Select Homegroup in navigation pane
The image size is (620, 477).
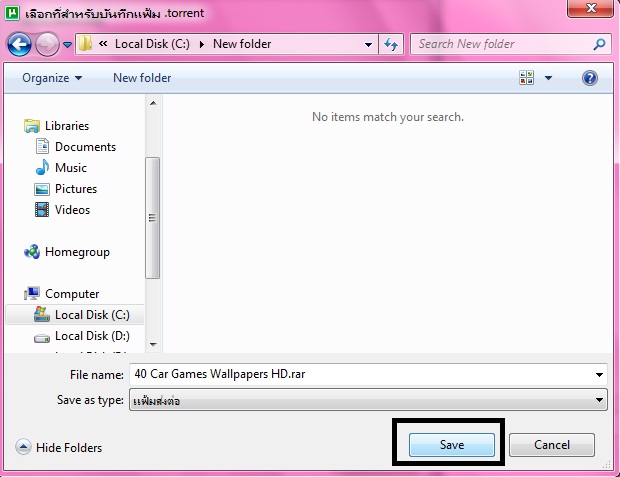77,252
